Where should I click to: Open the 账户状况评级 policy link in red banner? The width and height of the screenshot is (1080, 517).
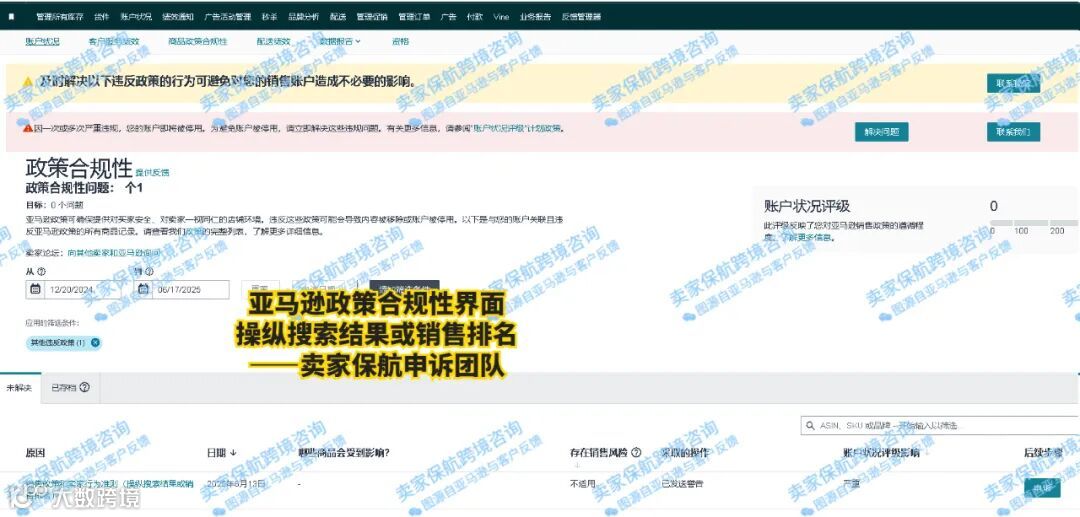tap(517, 128)
